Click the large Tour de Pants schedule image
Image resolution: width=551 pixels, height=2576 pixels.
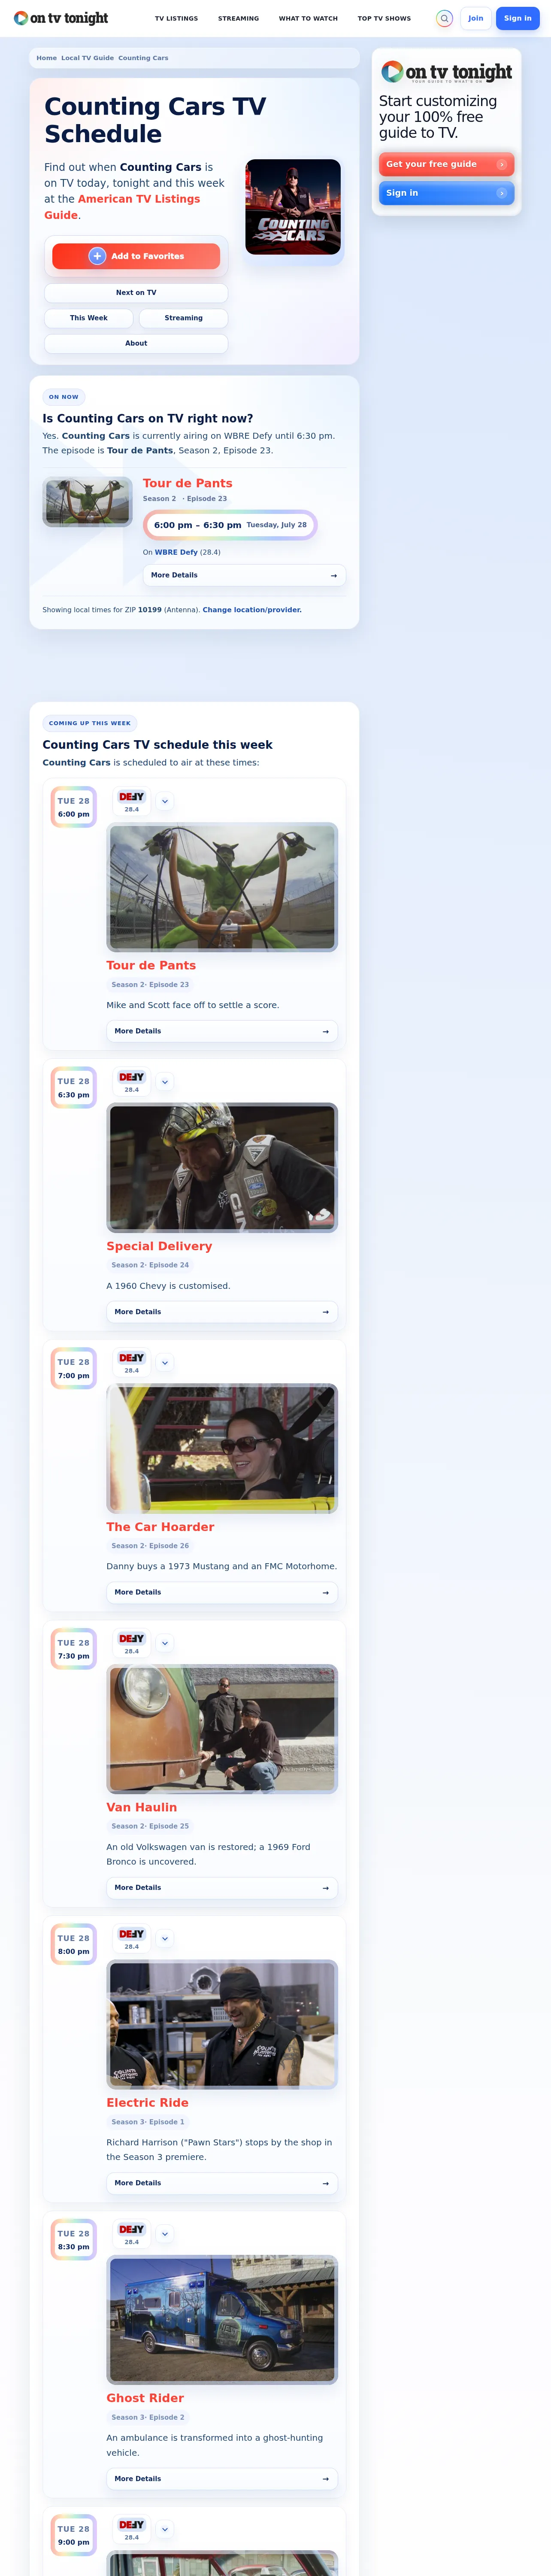(222, 887)
